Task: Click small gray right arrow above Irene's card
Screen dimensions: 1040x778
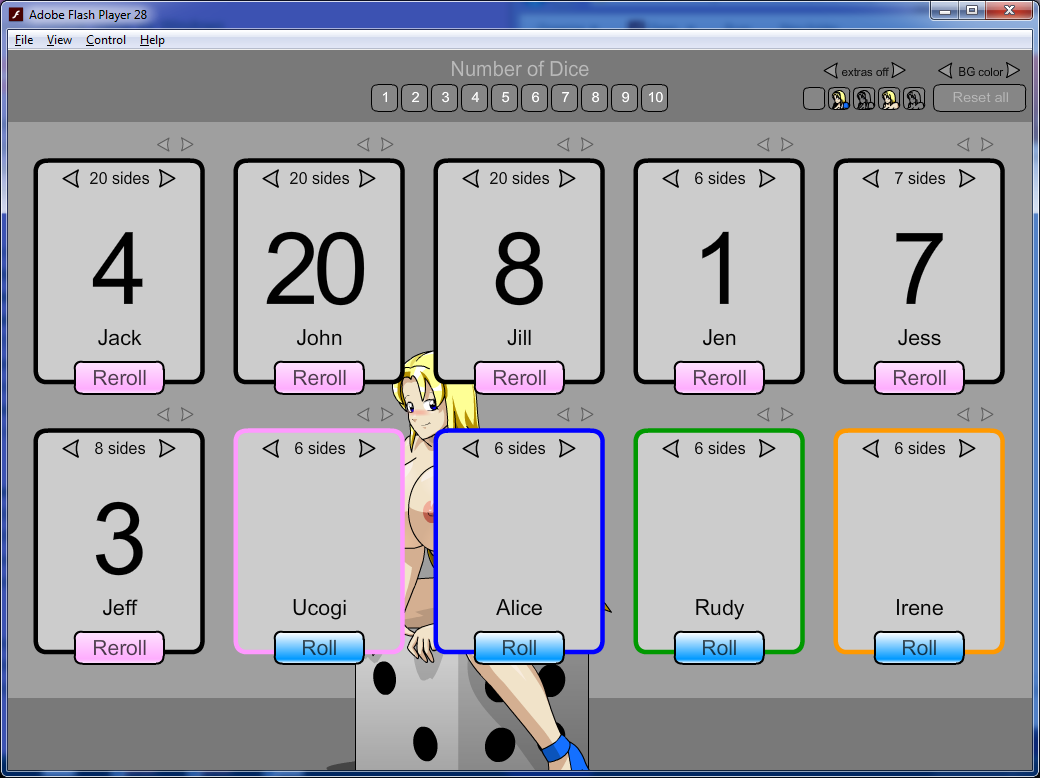Action: pos(987,415)
